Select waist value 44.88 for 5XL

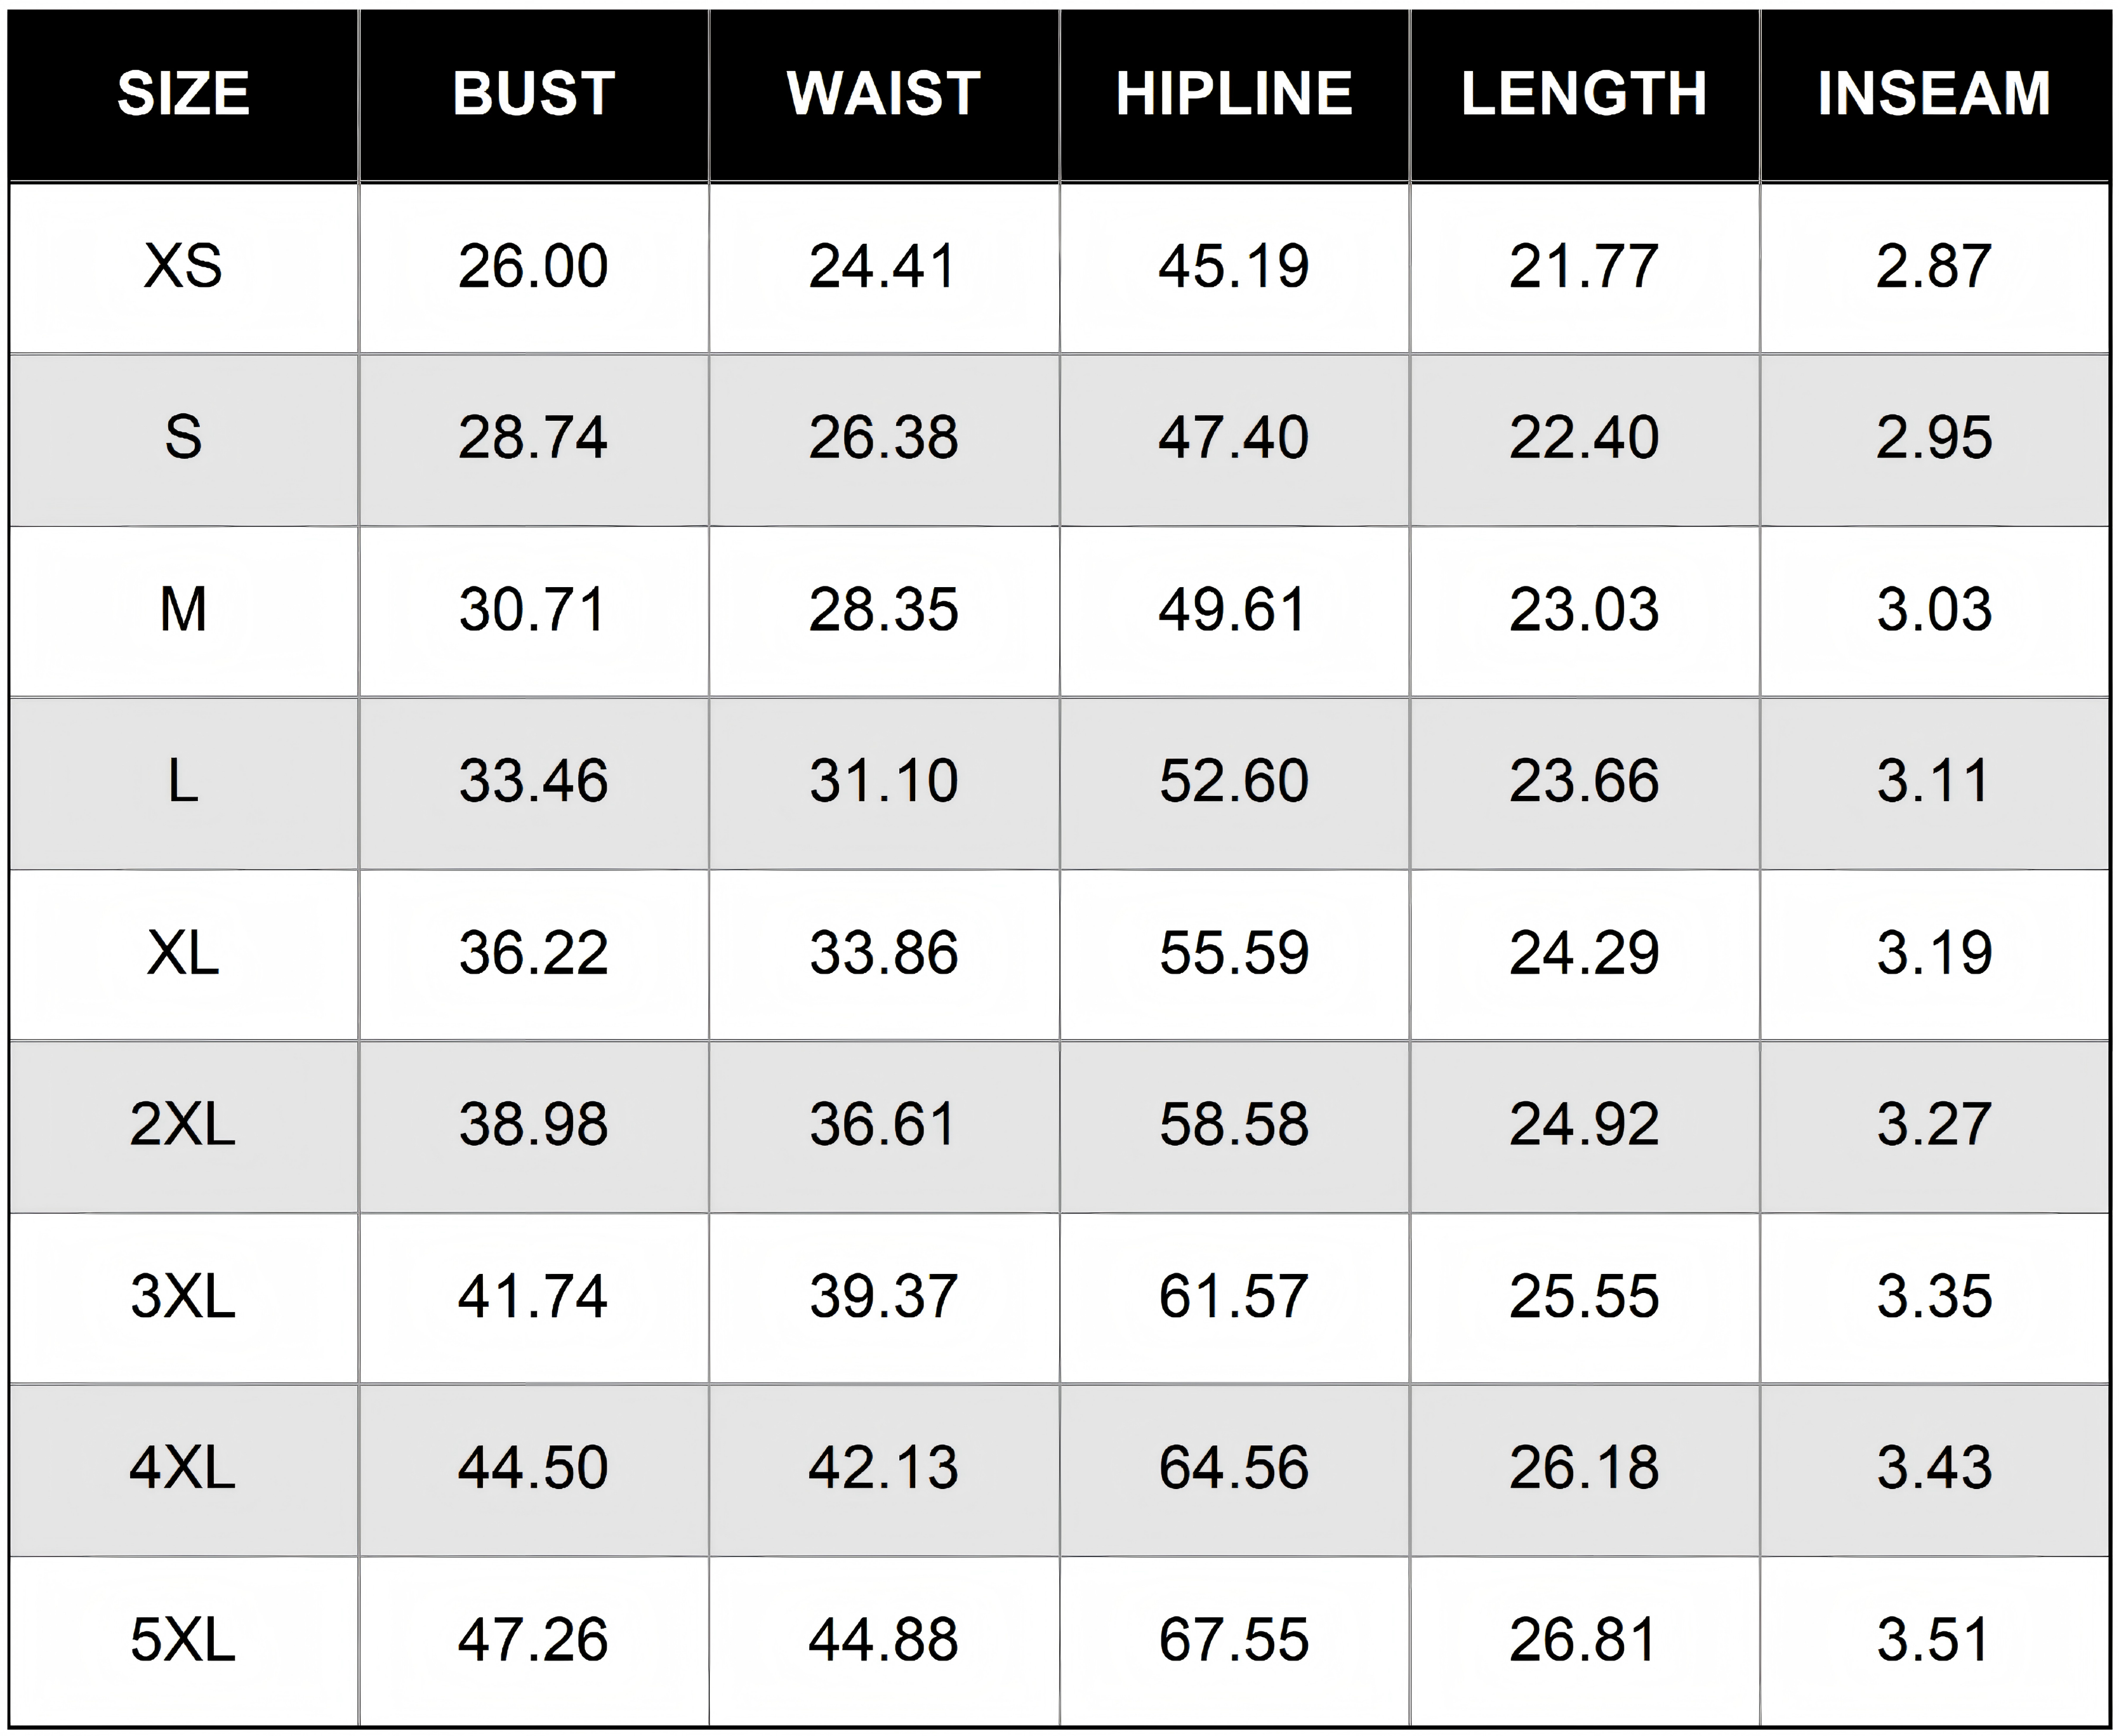coord(884,1640)
